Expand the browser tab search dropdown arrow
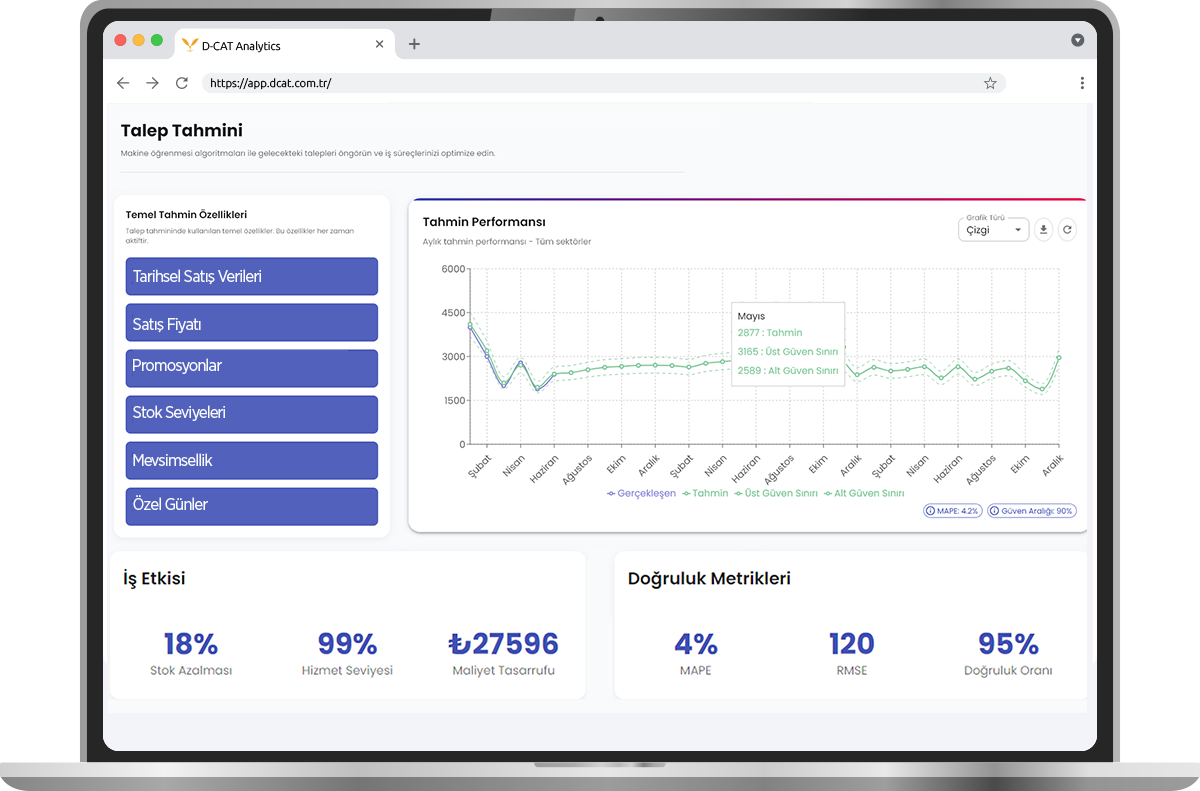Viewport: 1200px width, 791px height. point(1077,41)
